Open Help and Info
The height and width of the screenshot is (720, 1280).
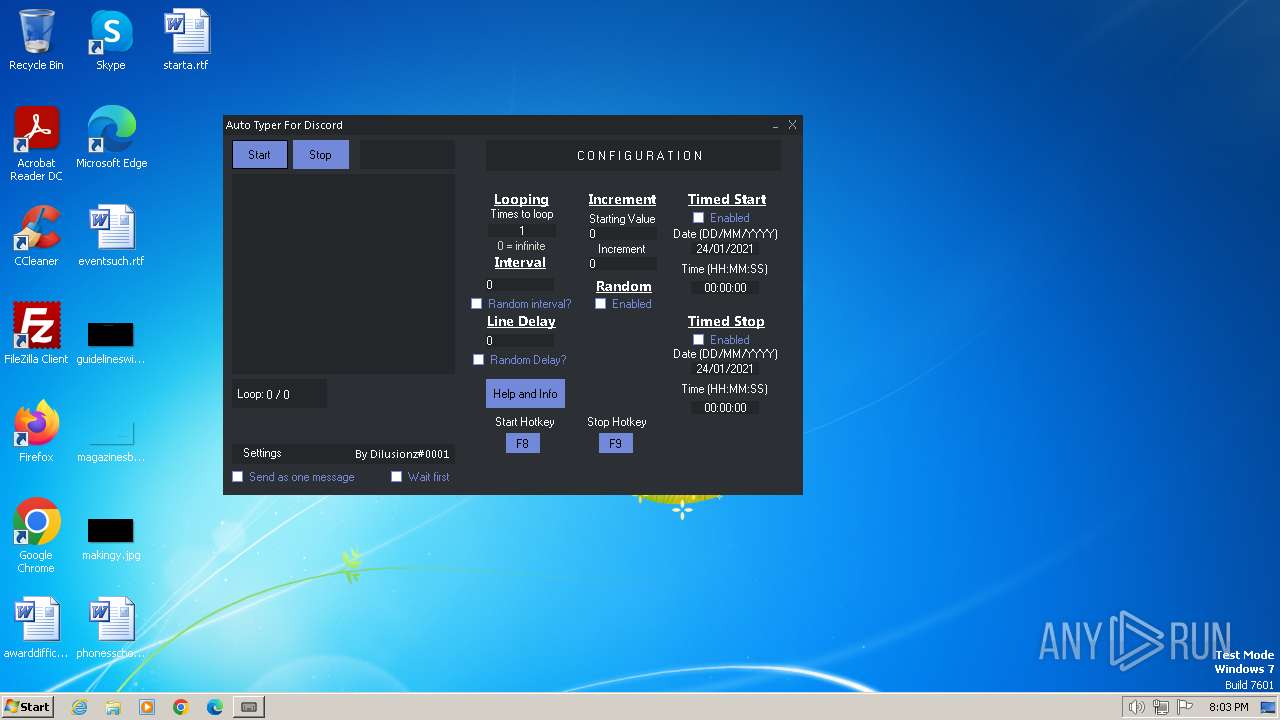(525, 394)
